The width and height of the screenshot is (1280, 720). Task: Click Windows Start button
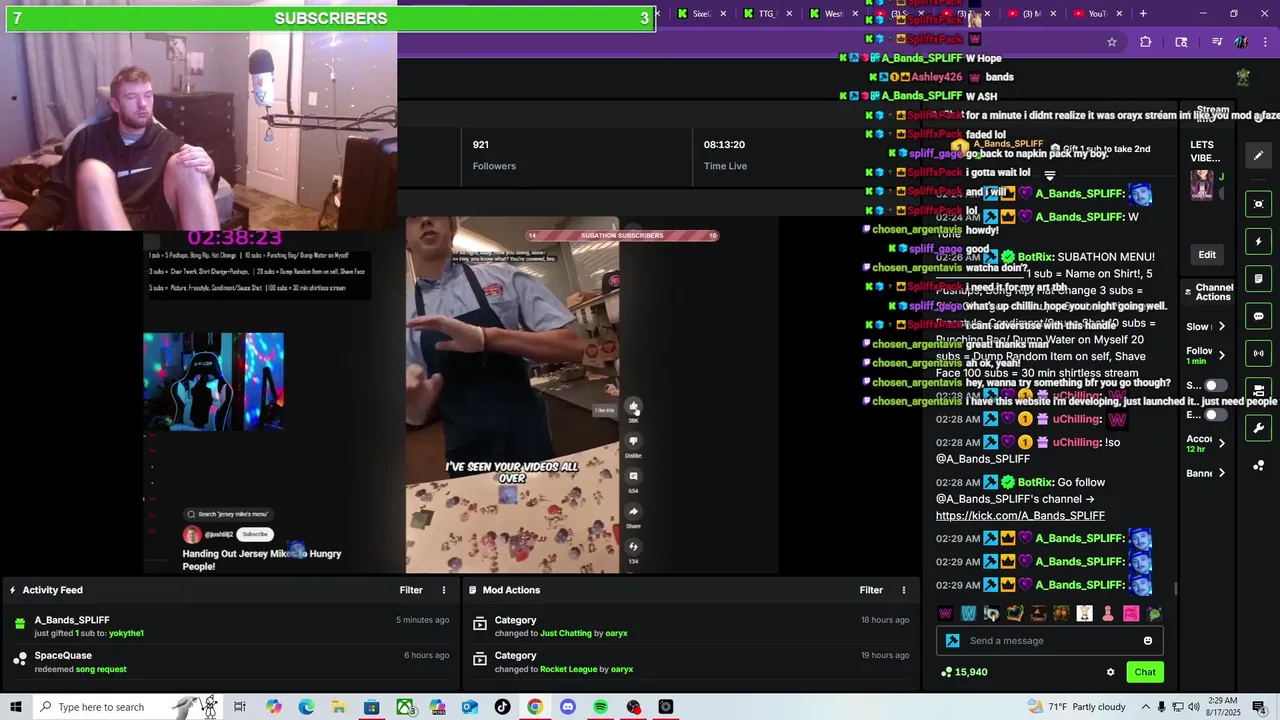(16, 707)
